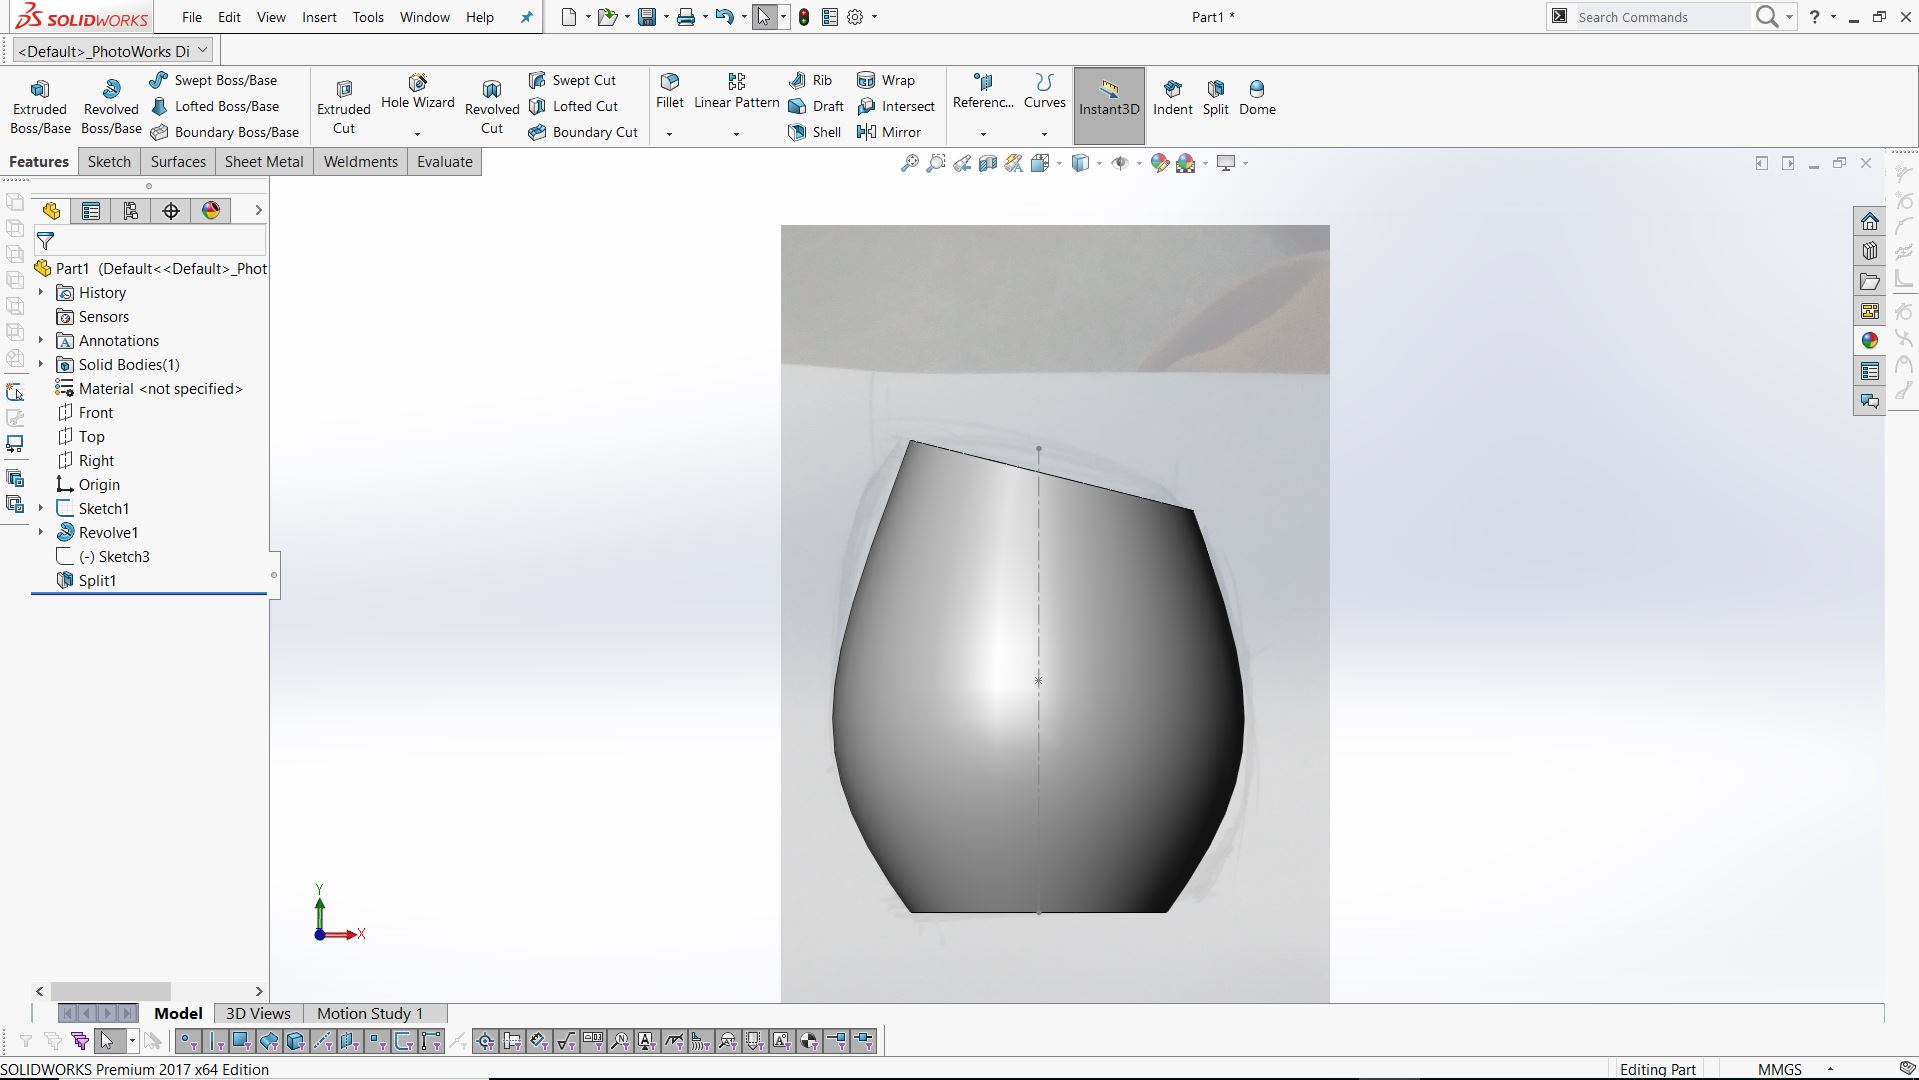Screen dimensions: 1919x1080
Task: Open the Tools menu
Action: [x=368, y=17]
